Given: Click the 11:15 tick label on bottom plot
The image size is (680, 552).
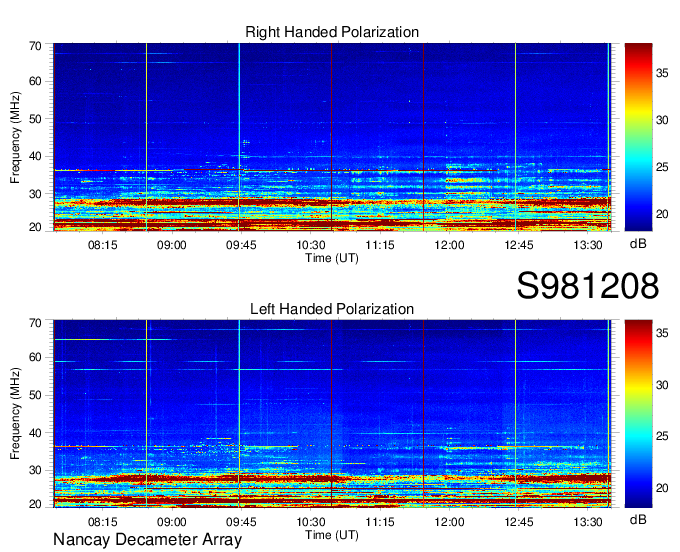Looking at the screenshot, I should click(380, 522).
